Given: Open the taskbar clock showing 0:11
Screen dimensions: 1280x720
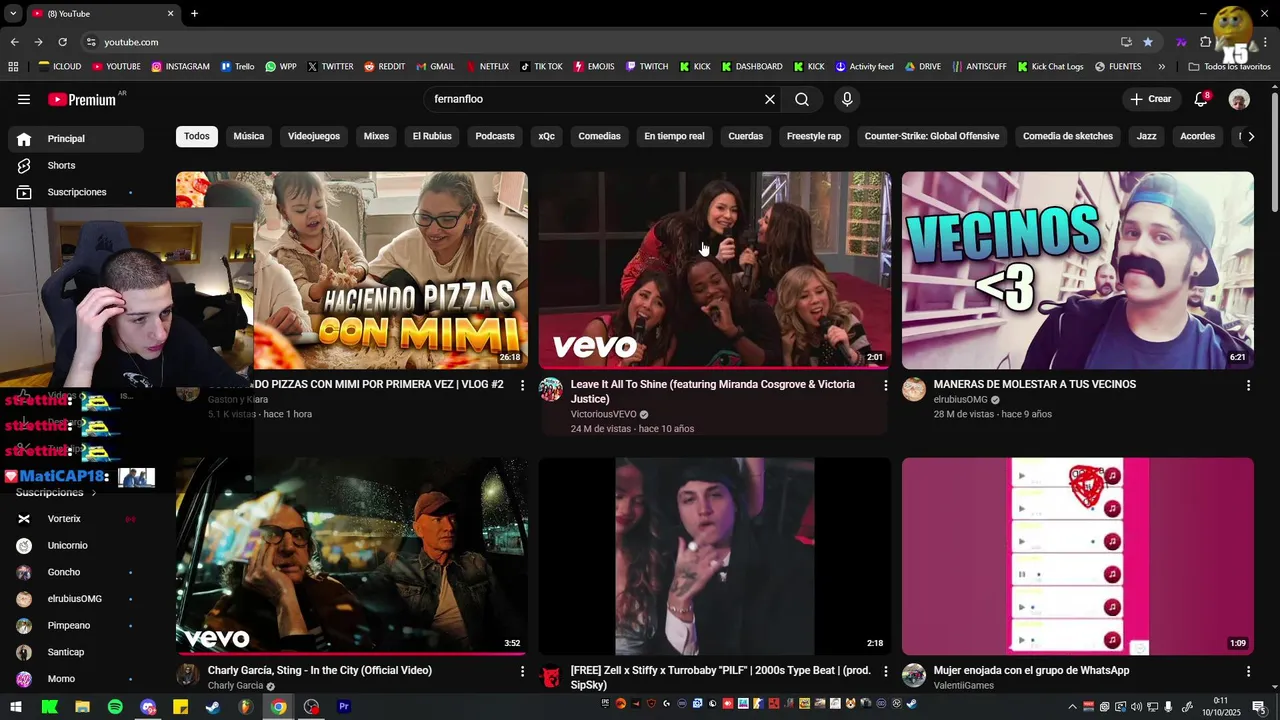Looking at the screenshot, I should coord(1221,707).
